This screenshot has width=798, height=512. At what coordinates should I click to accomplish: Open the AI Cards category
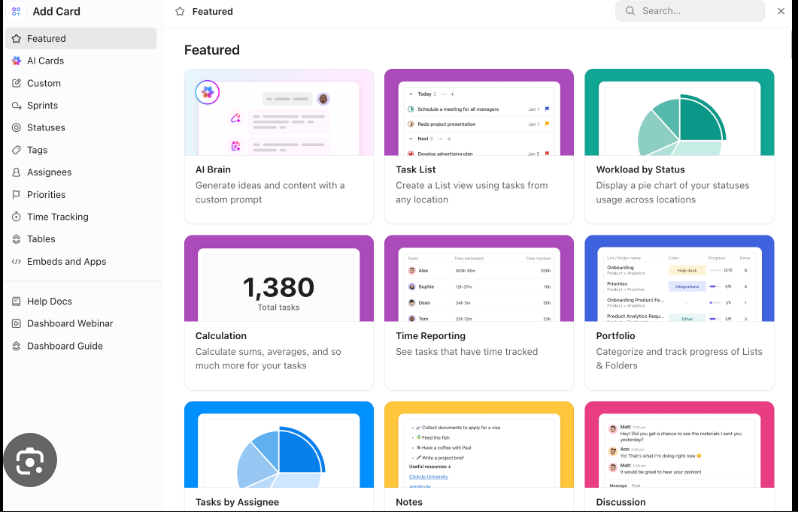click(x=81, y=61)
